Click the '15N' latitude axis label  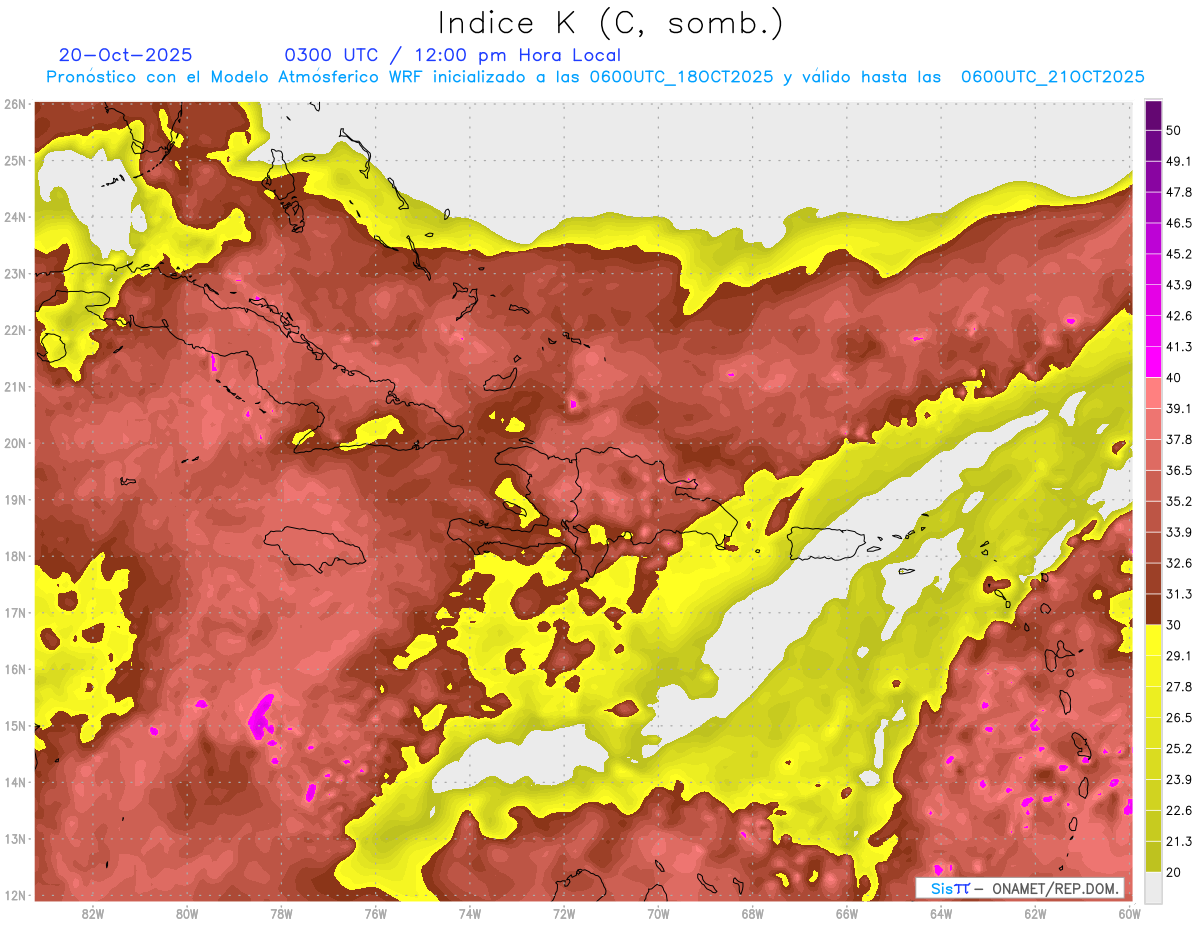click(x=15, y=725)
